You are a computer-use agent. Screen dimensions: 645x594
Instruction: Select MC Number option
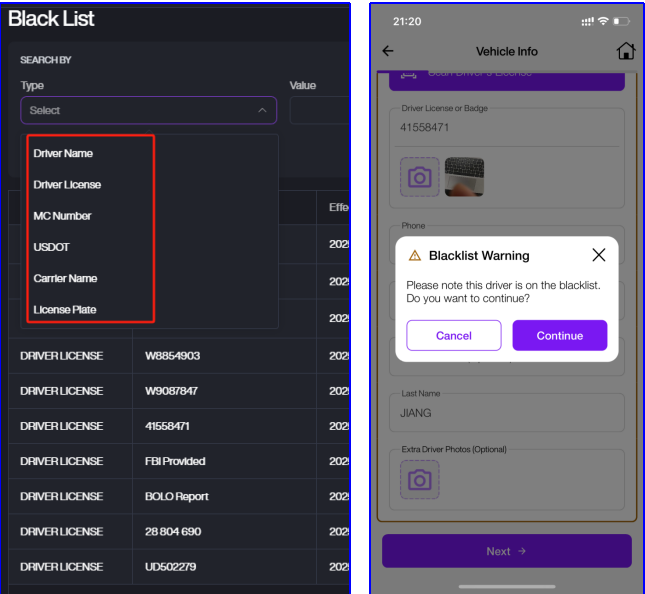click(62, 216)
